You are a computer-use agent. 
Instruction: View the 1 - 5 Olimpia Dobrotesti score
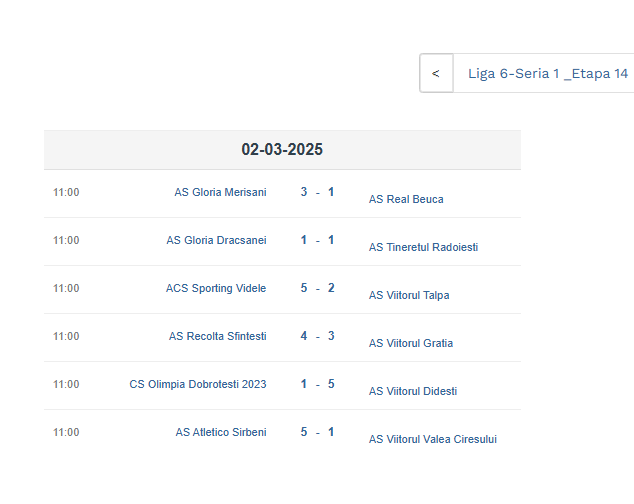(x=317, y=384)
